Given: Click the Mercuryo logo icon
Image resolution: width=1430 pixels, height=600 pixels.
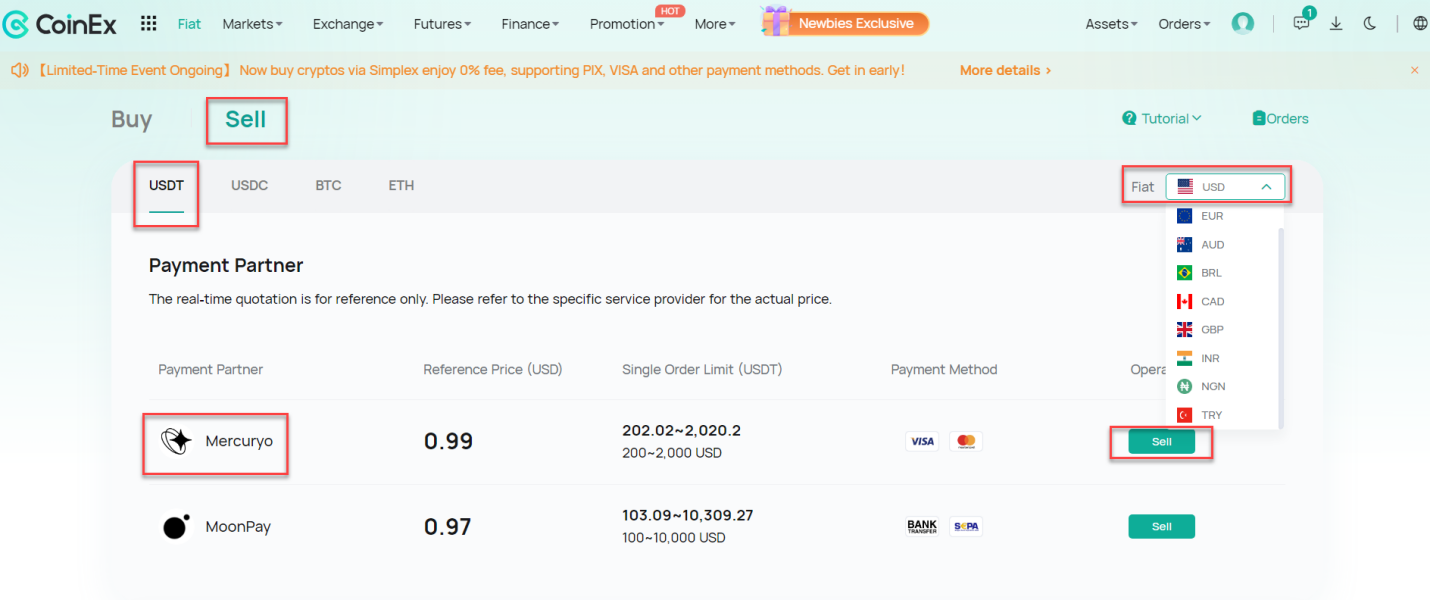Looking at the screenshot, I should click(x=176, y=441).
